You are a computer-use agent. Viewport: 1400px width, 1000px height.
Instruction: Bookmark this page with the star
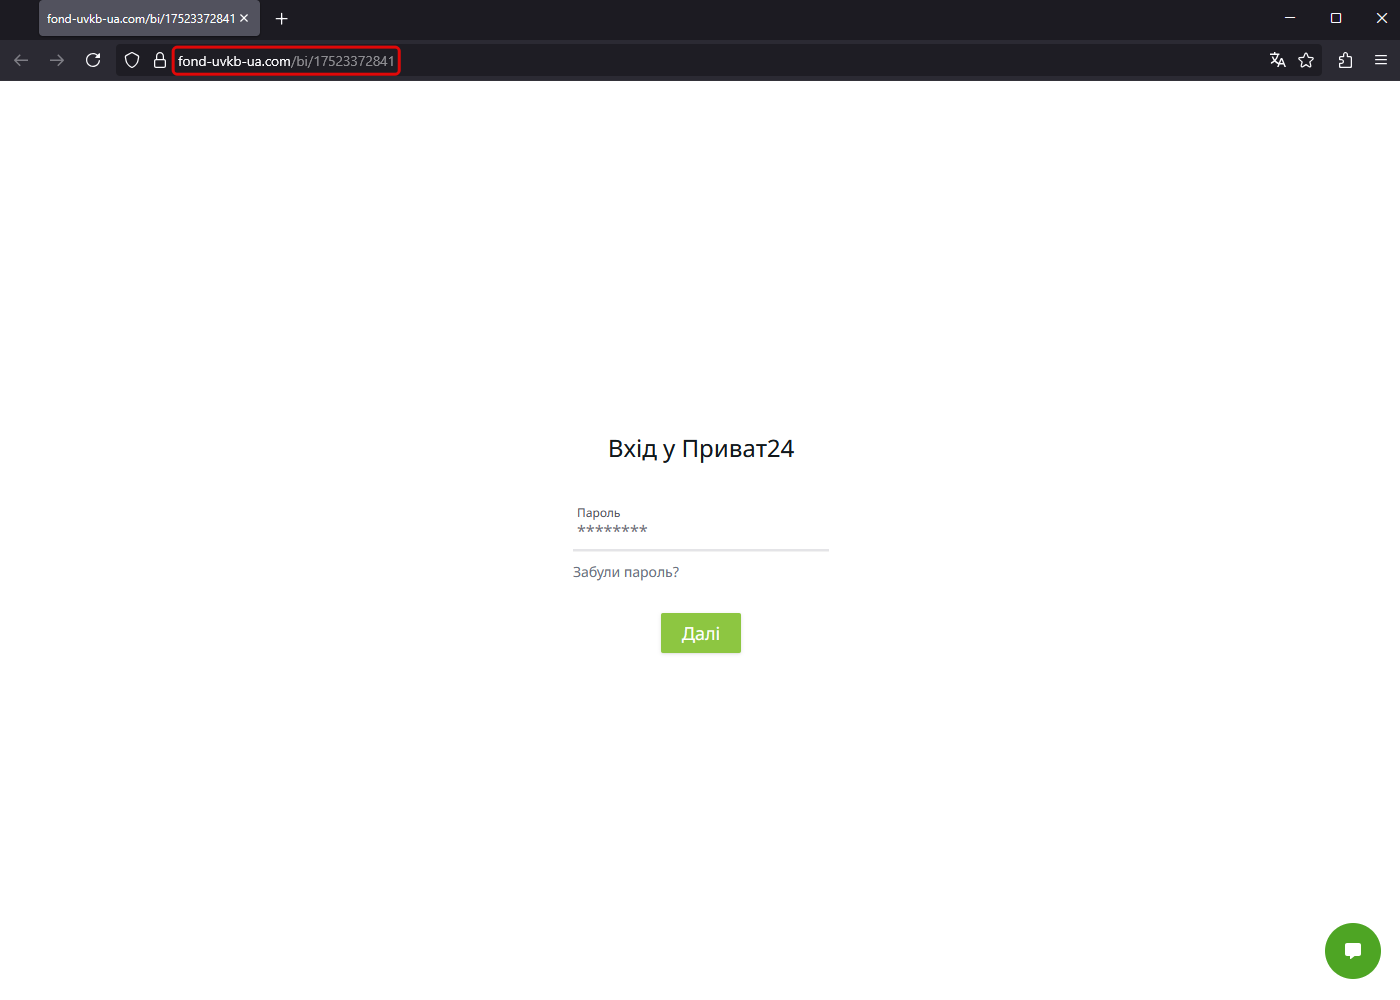1306,61
